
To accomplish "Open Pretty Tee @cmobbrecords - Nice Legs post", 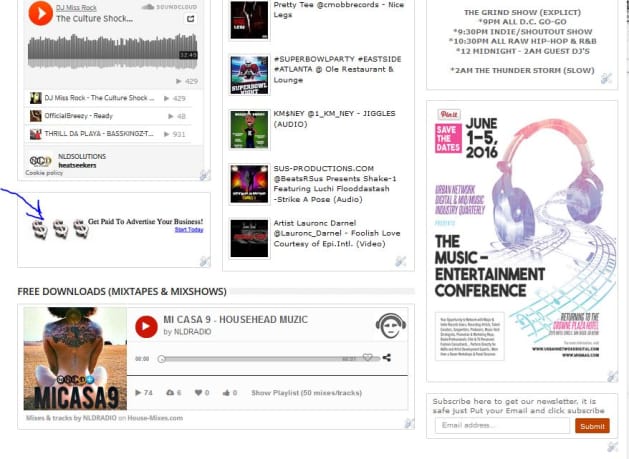I will (339, 10).
